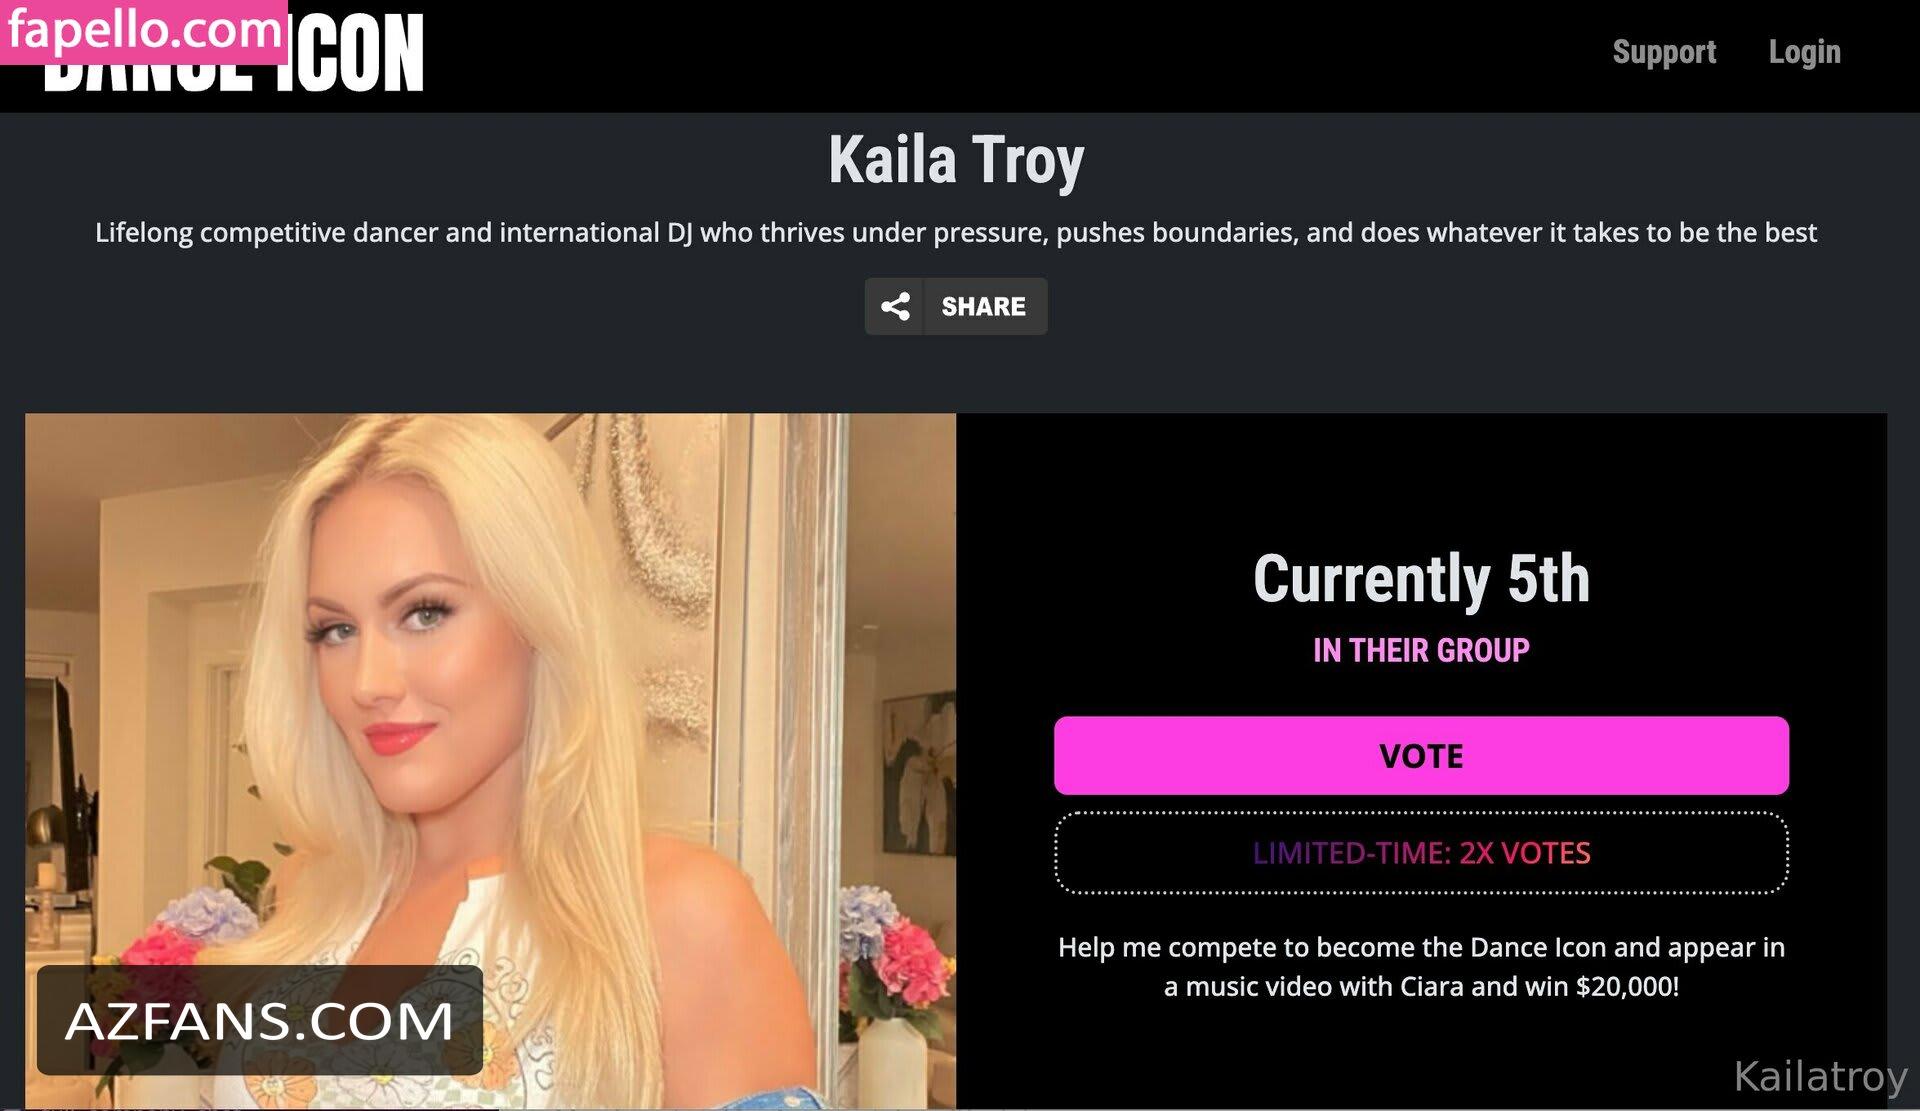Click the Lifelong competitive dancer bio line
This screenshot has height=1111, width=1920.
point(955,232)
